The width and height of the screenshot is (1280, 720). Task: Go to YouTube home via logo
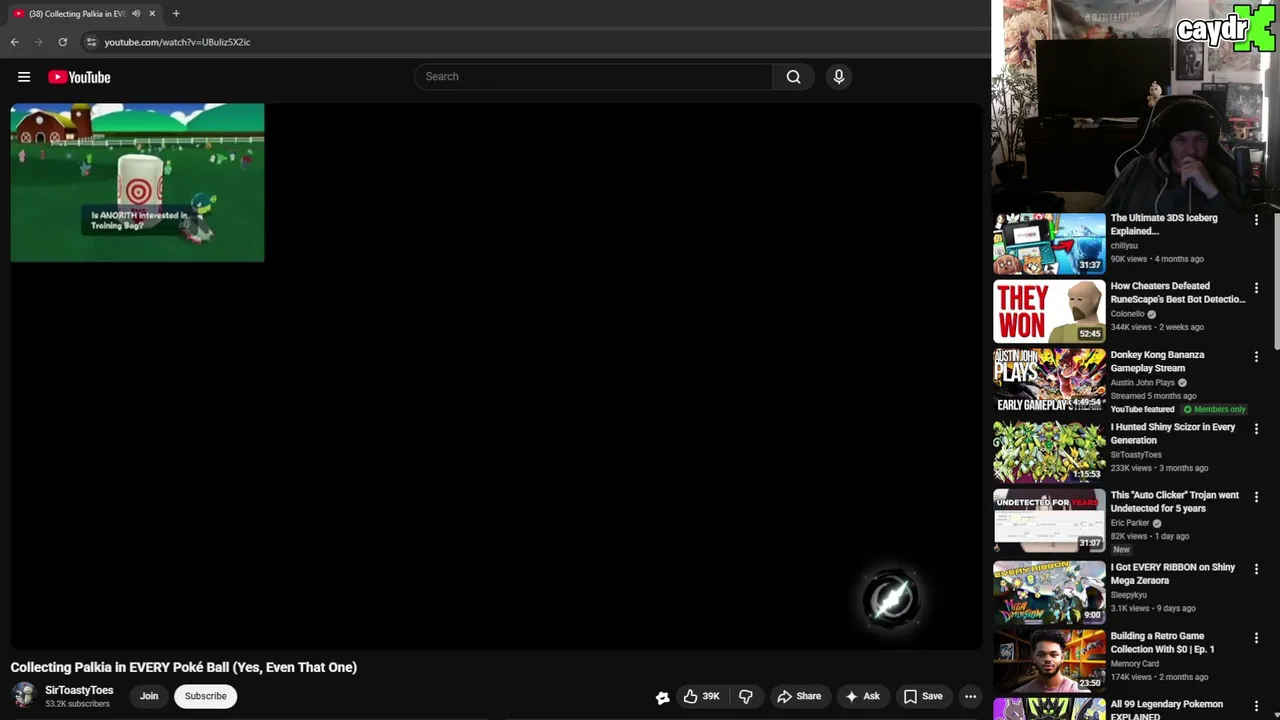79,77
